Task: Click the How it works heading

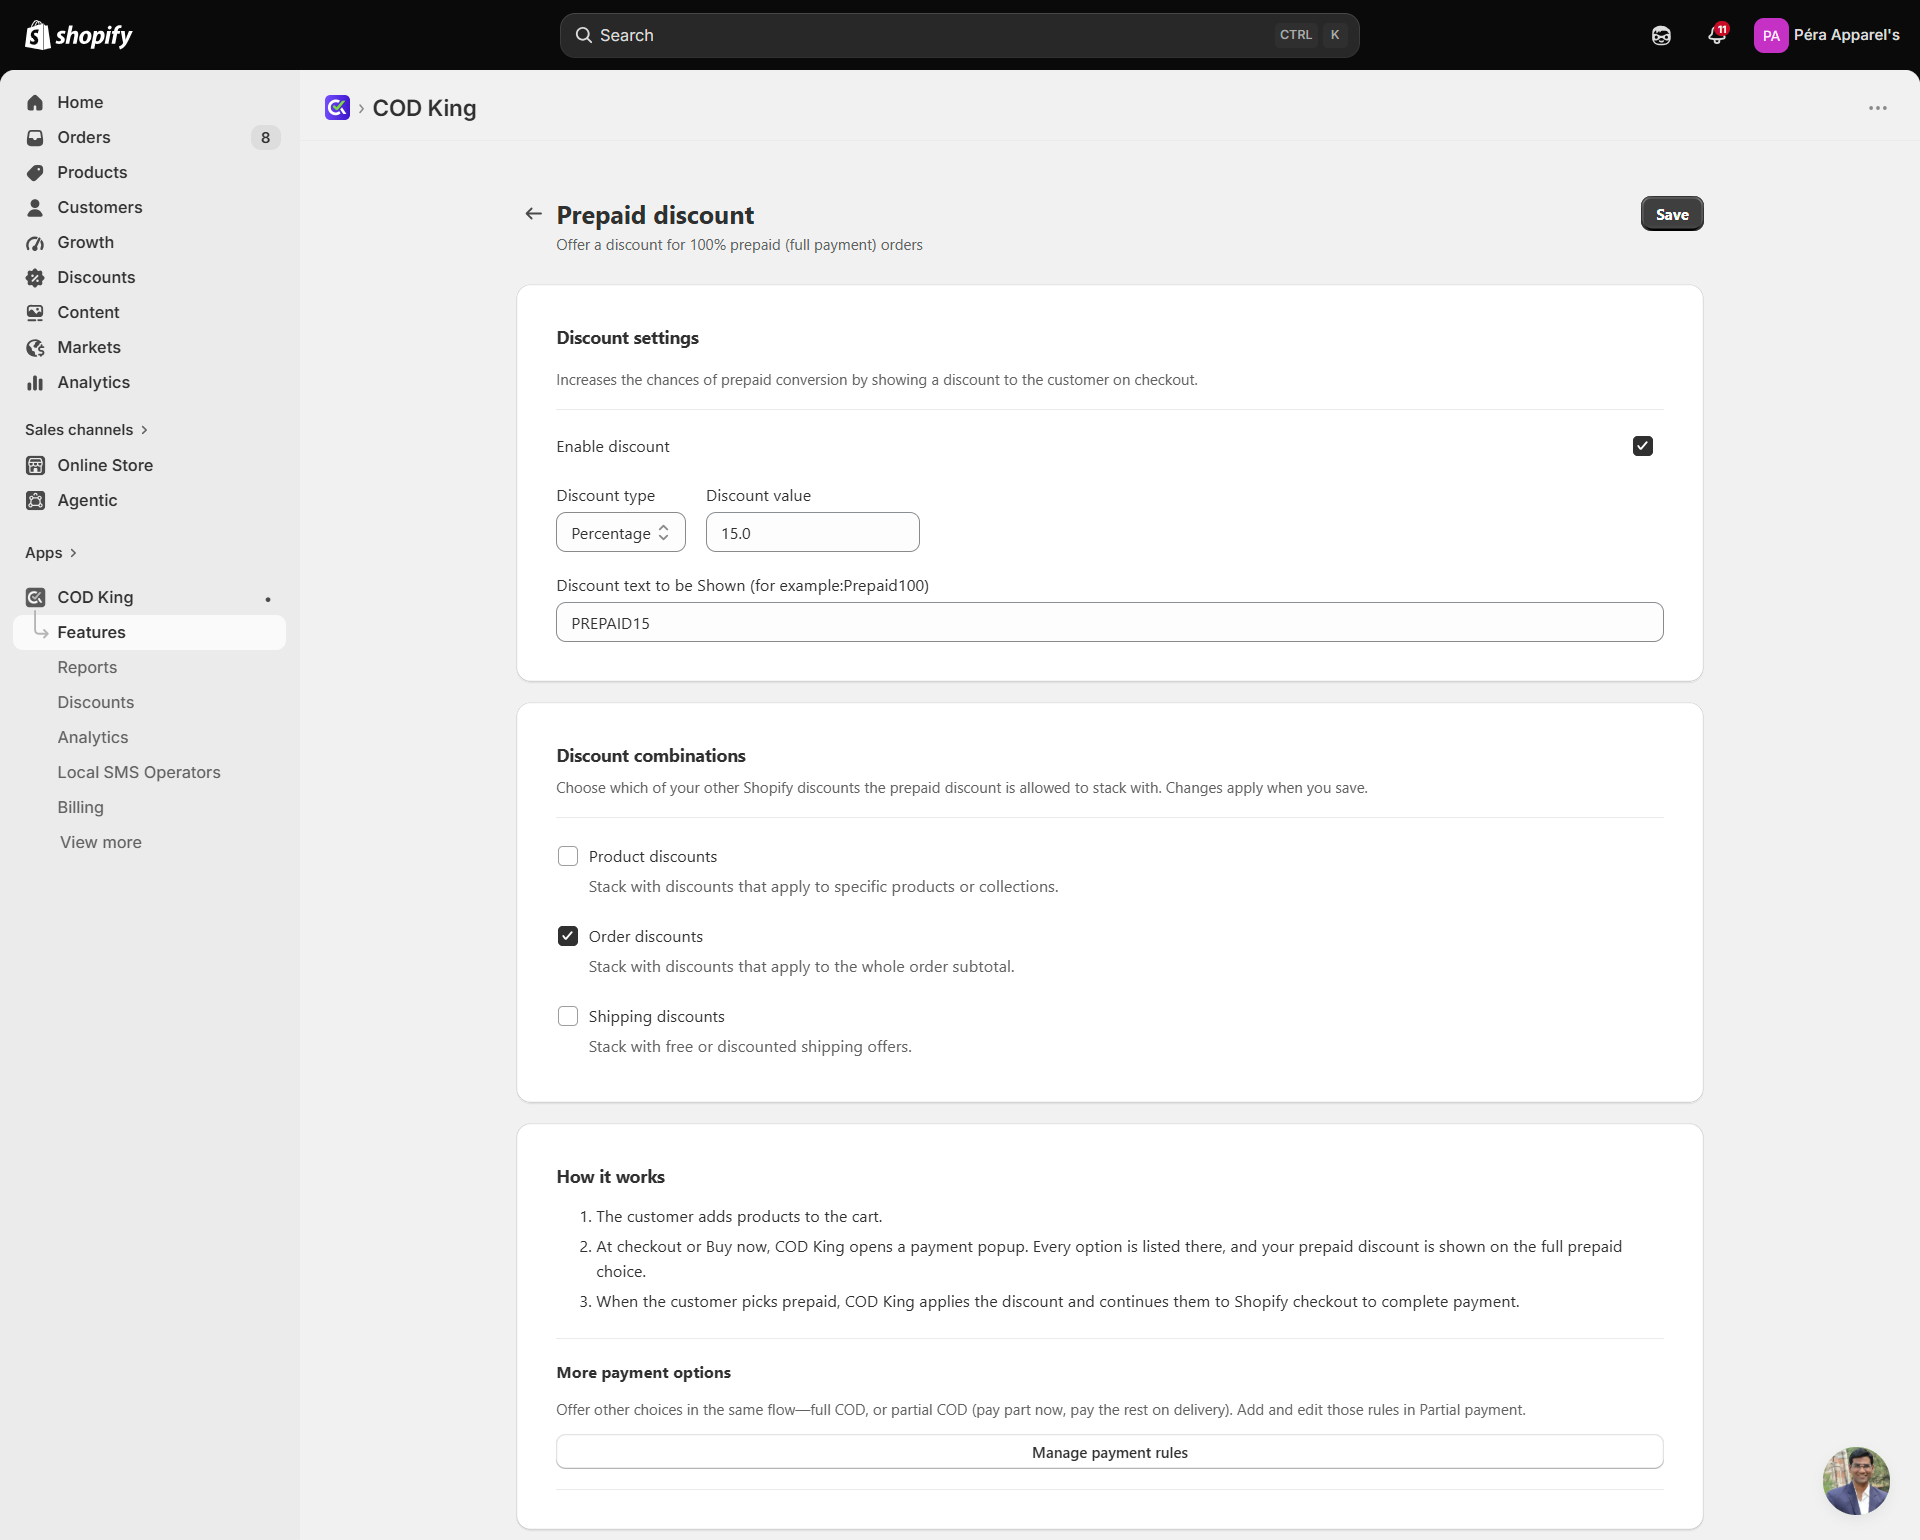Action: pos(610,1177)
